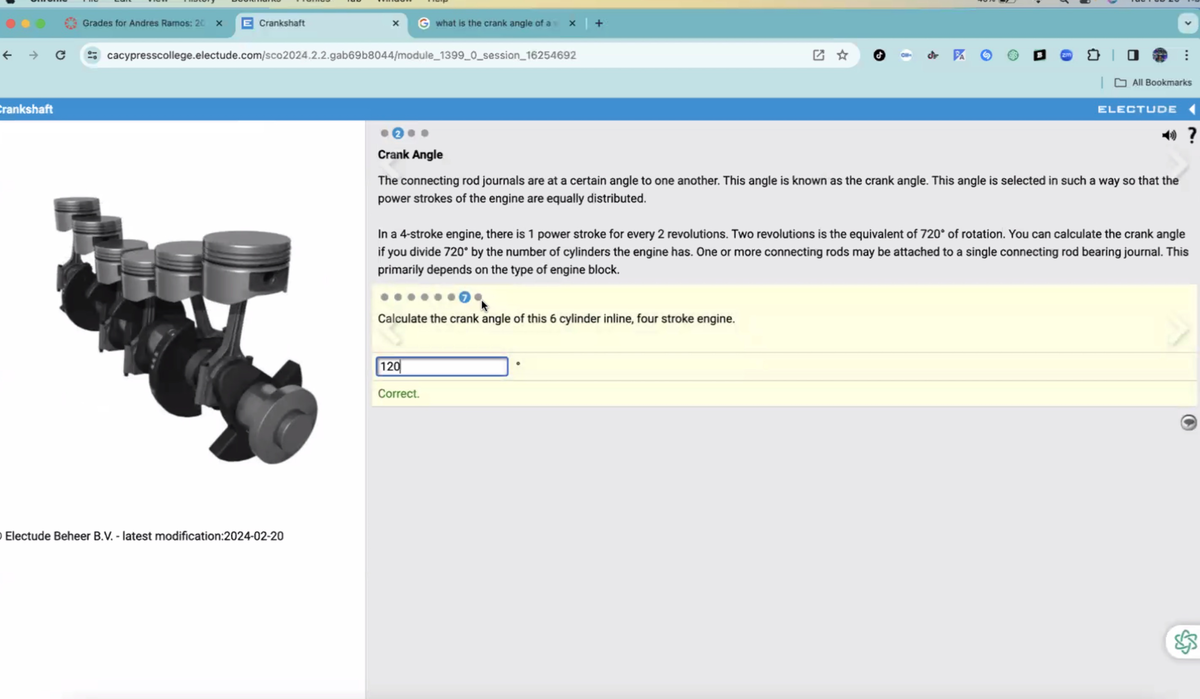The image size is (1200, 699).
Task: Bookmark this page with star icon
Action: click(x=842, y=55)
